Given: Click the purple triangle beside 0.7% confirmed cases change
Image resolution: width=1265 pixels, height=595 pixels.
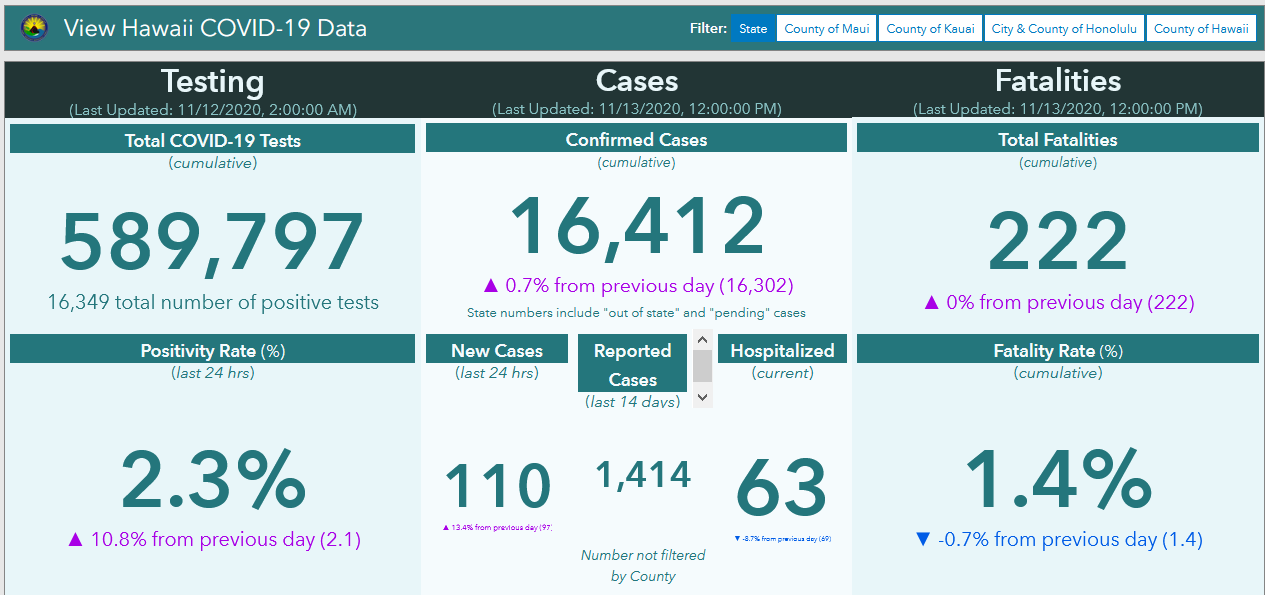Looking at the screenshot, I should point(490,286).
